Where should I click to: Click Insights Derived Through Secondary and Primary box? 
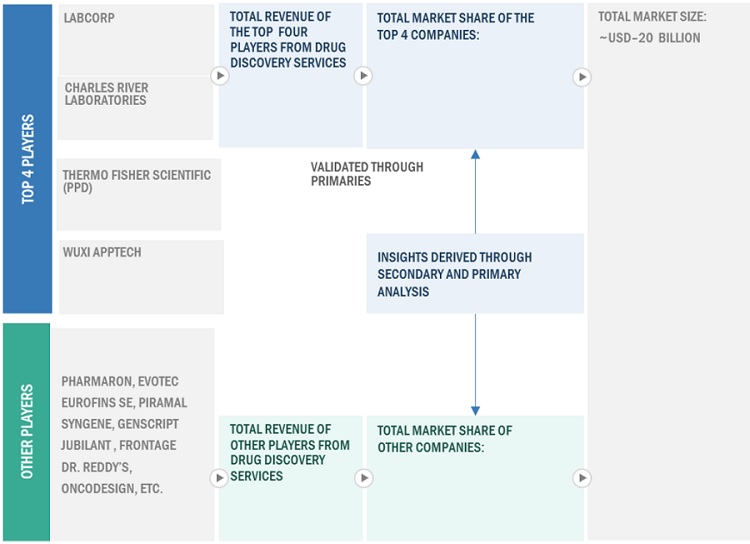475,273
